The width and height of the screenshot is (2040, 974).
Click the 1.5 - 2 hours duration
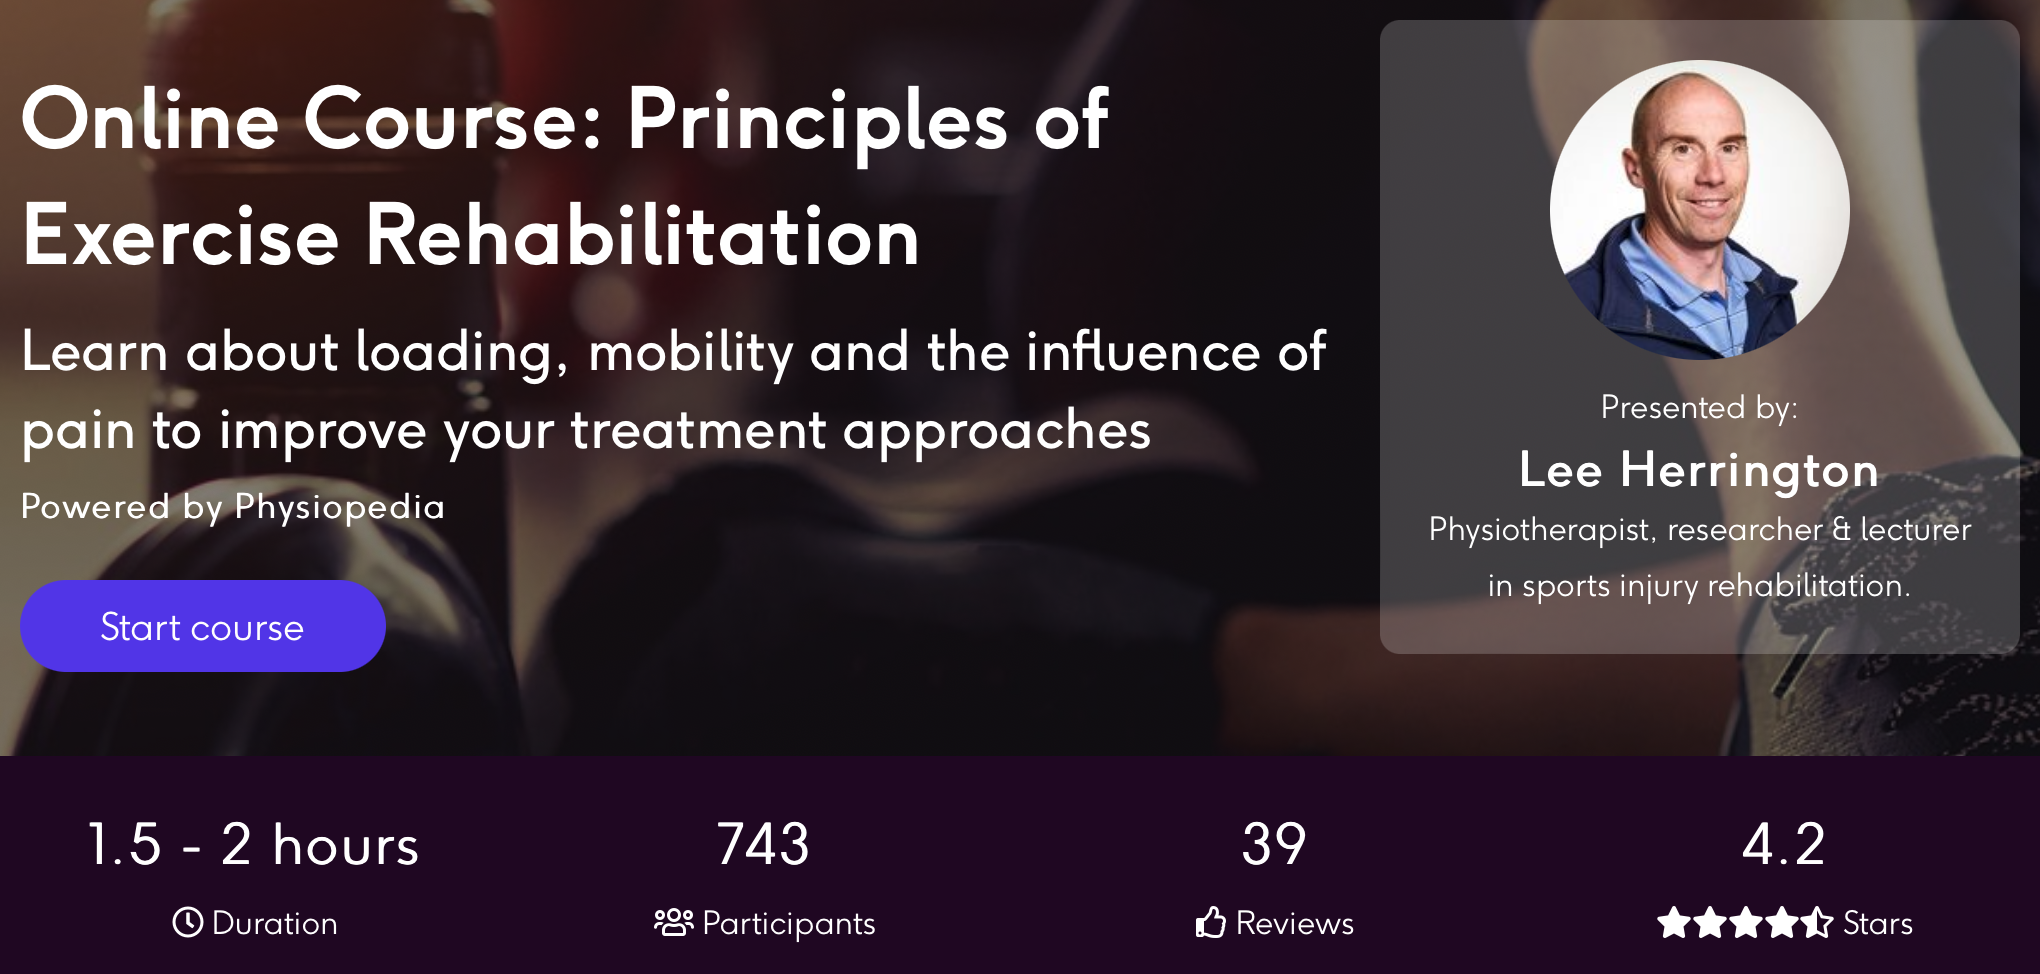tap(253, 844)
